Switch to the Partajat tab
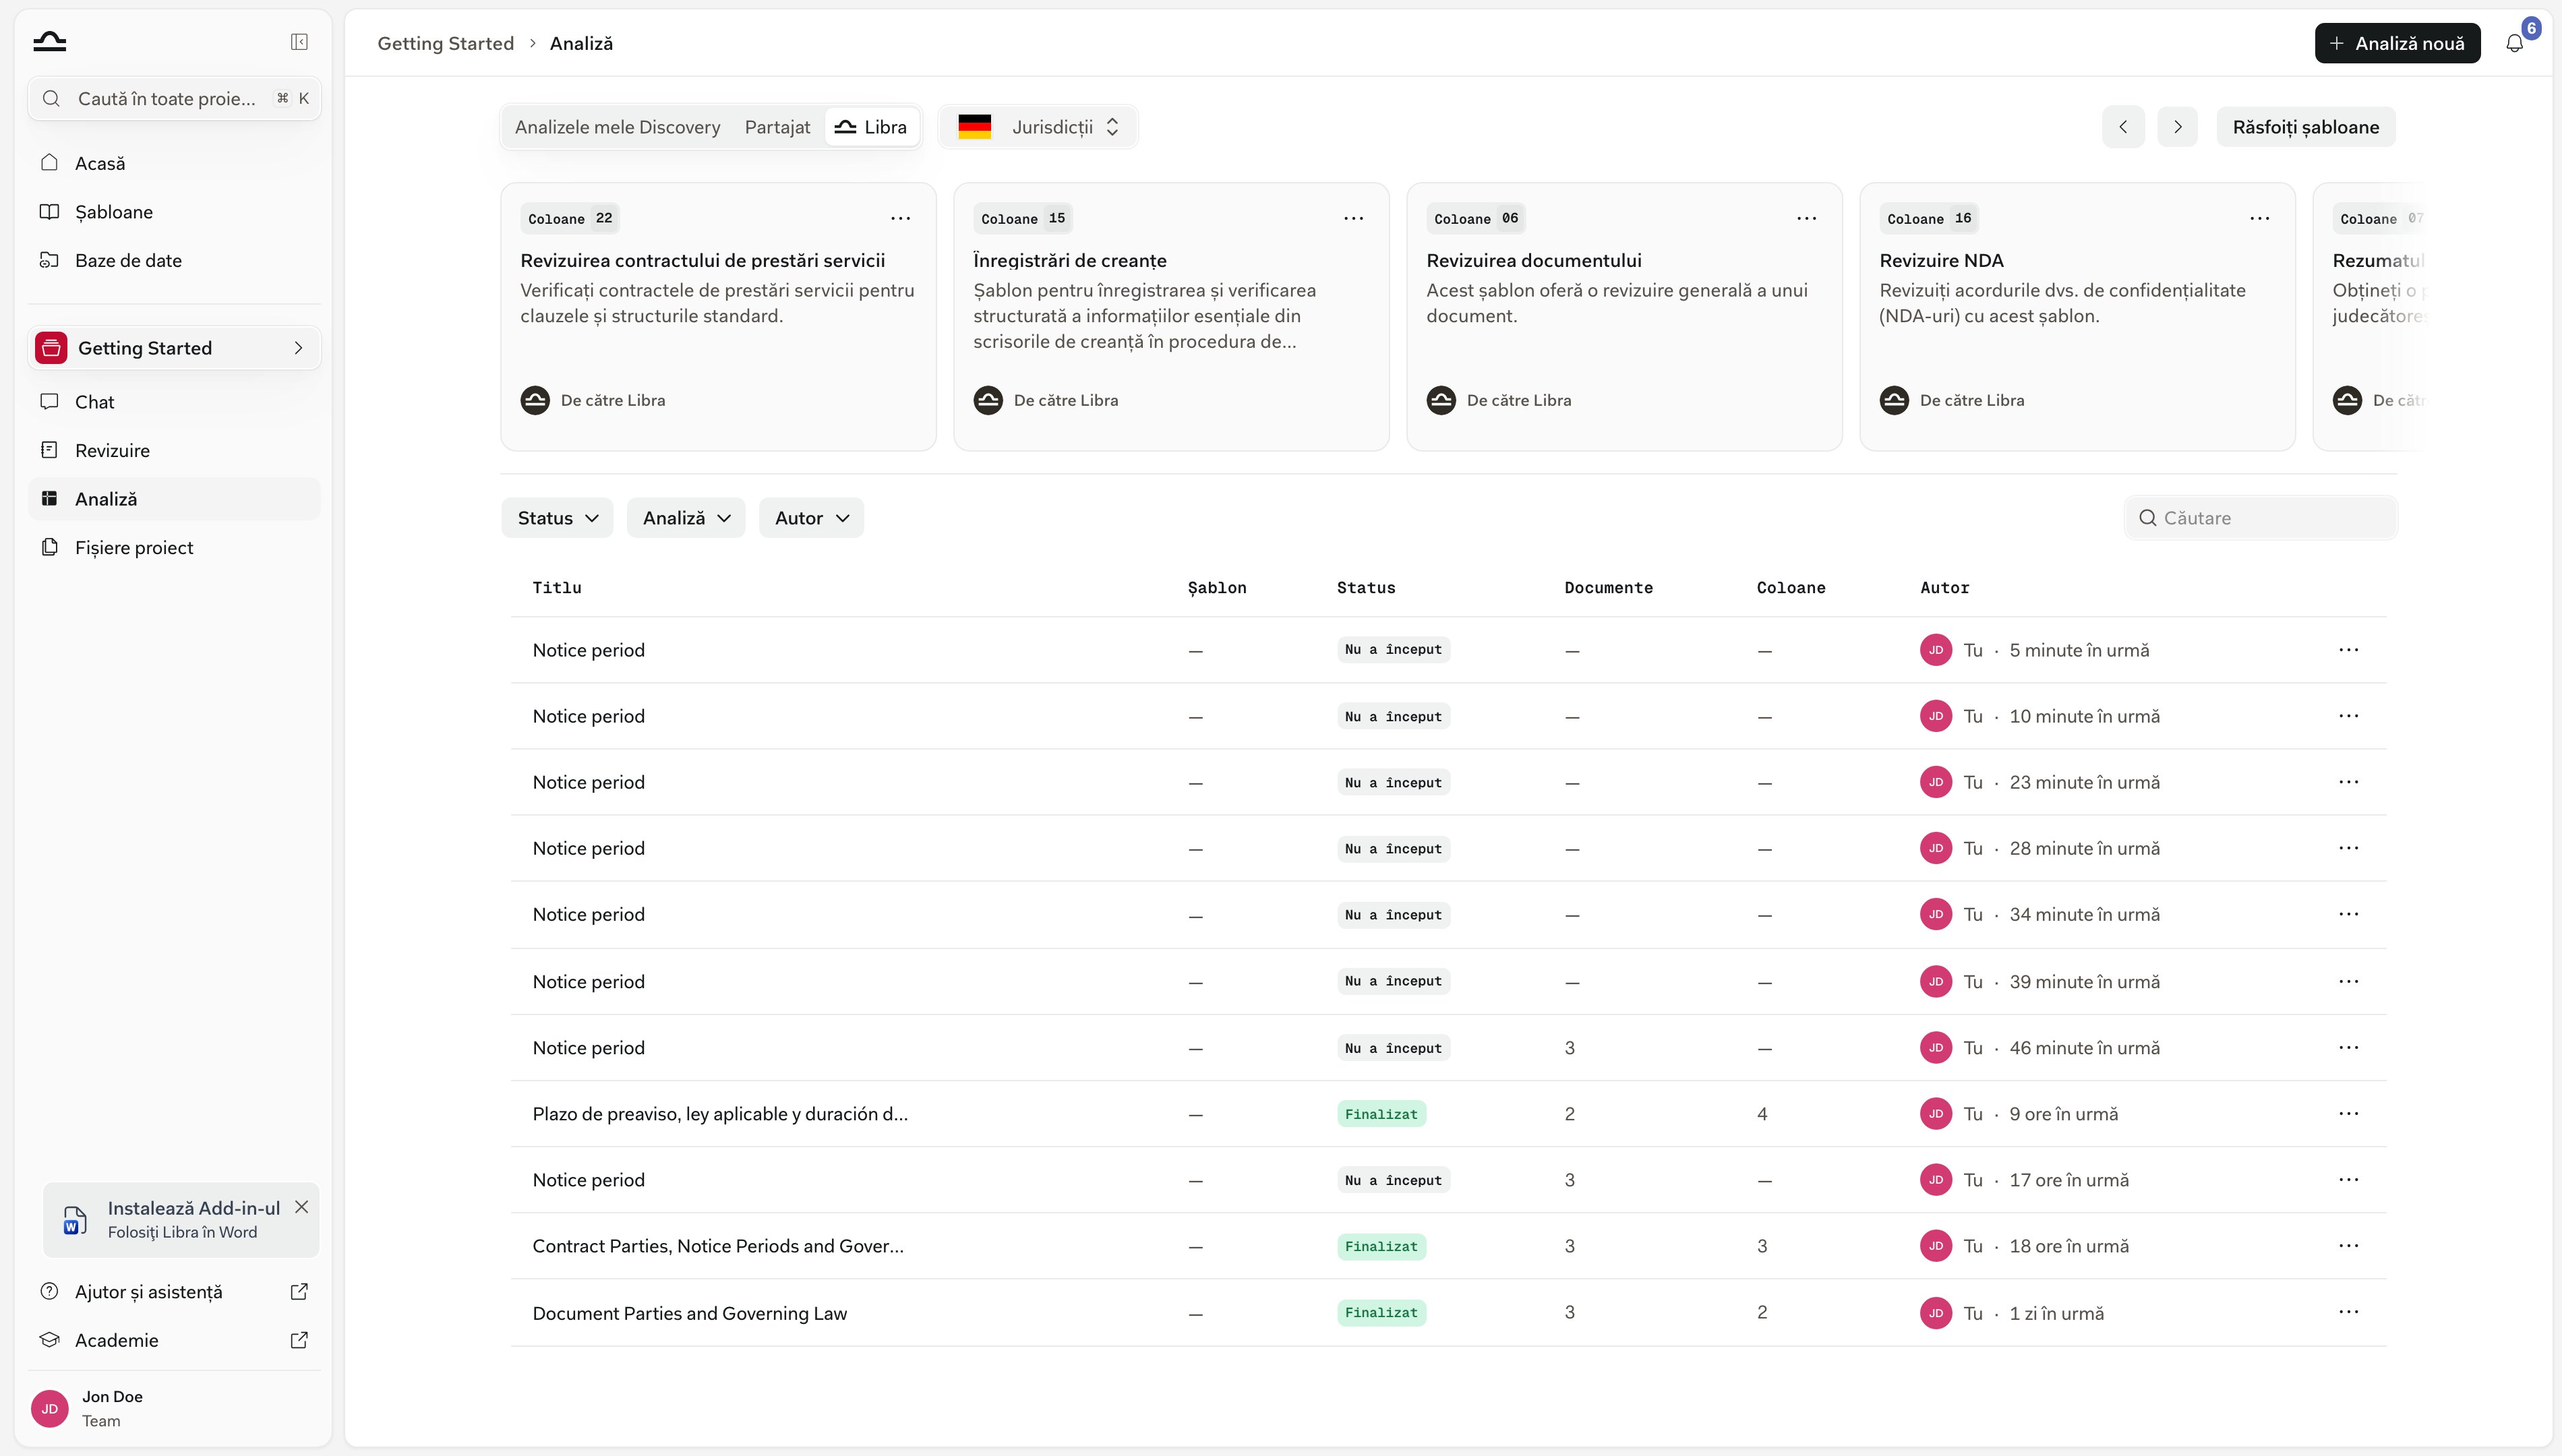 [x=777, y=127]
